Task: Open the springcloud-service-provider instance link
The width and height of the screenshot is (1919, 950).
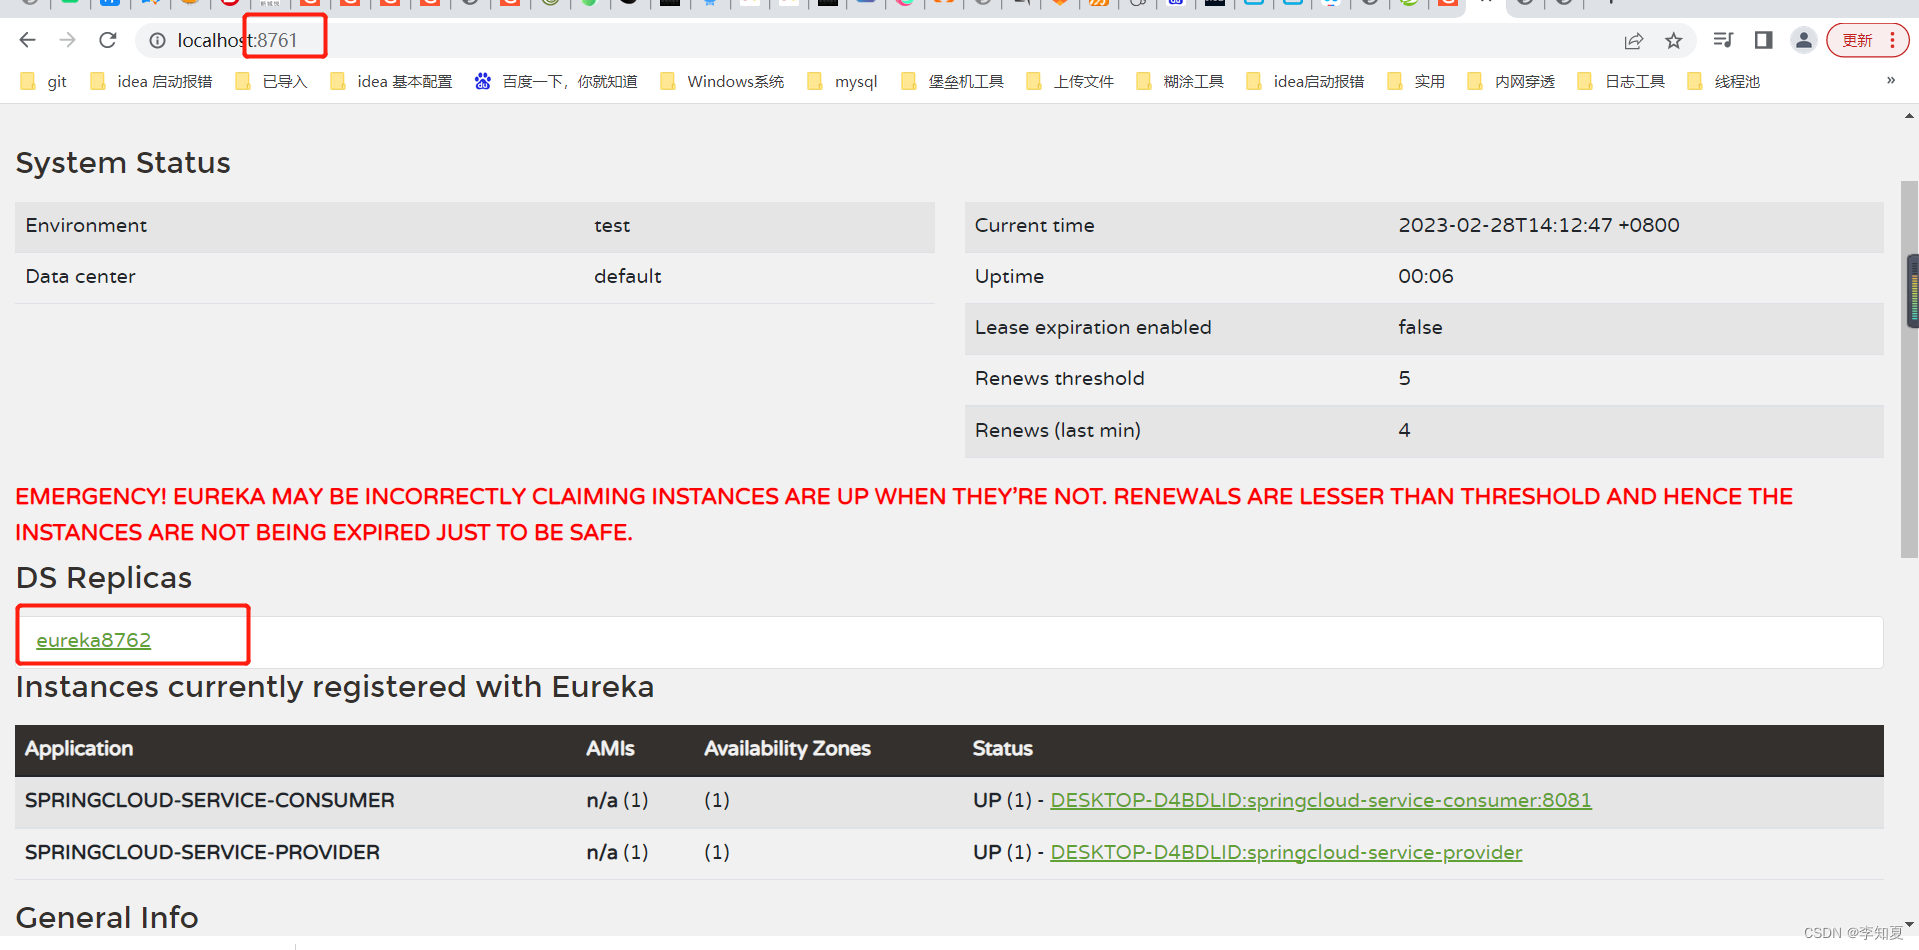Action: click(1285, 852)
